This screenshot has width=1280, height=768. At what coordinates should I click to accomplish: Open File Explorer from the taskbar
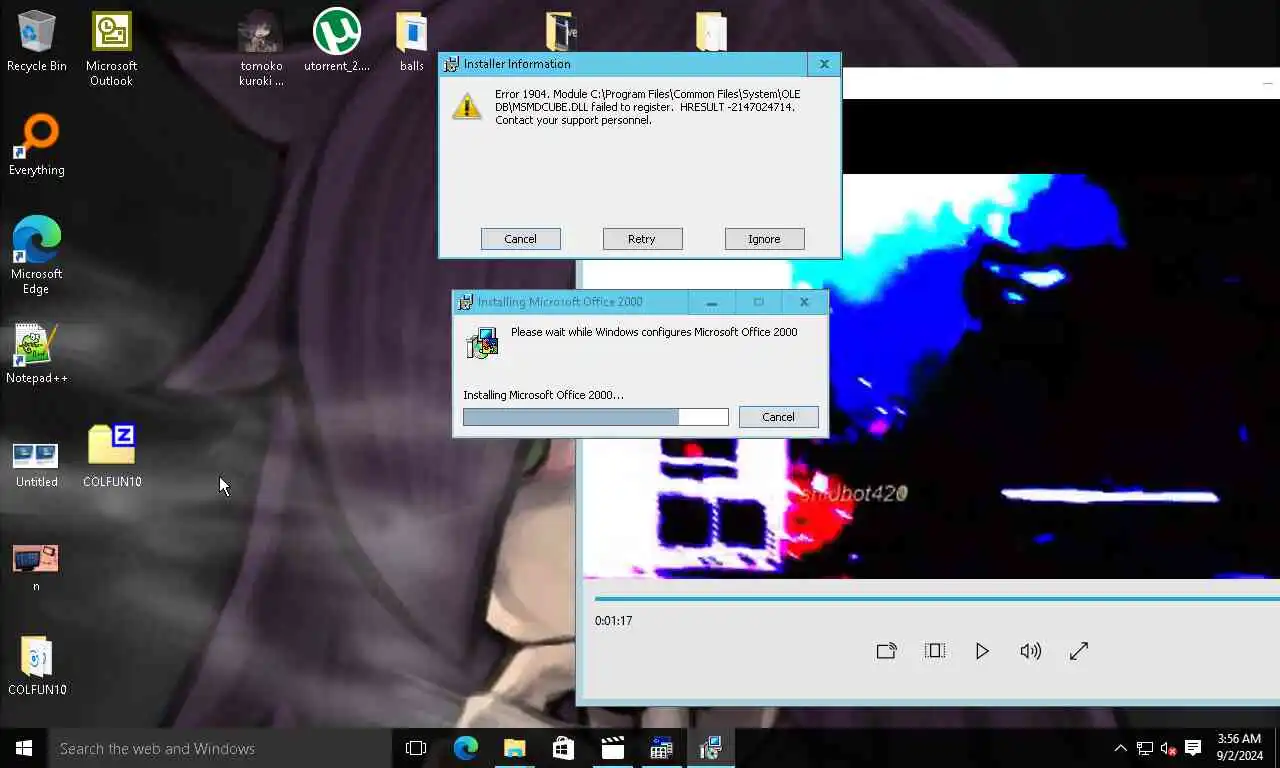514,748
